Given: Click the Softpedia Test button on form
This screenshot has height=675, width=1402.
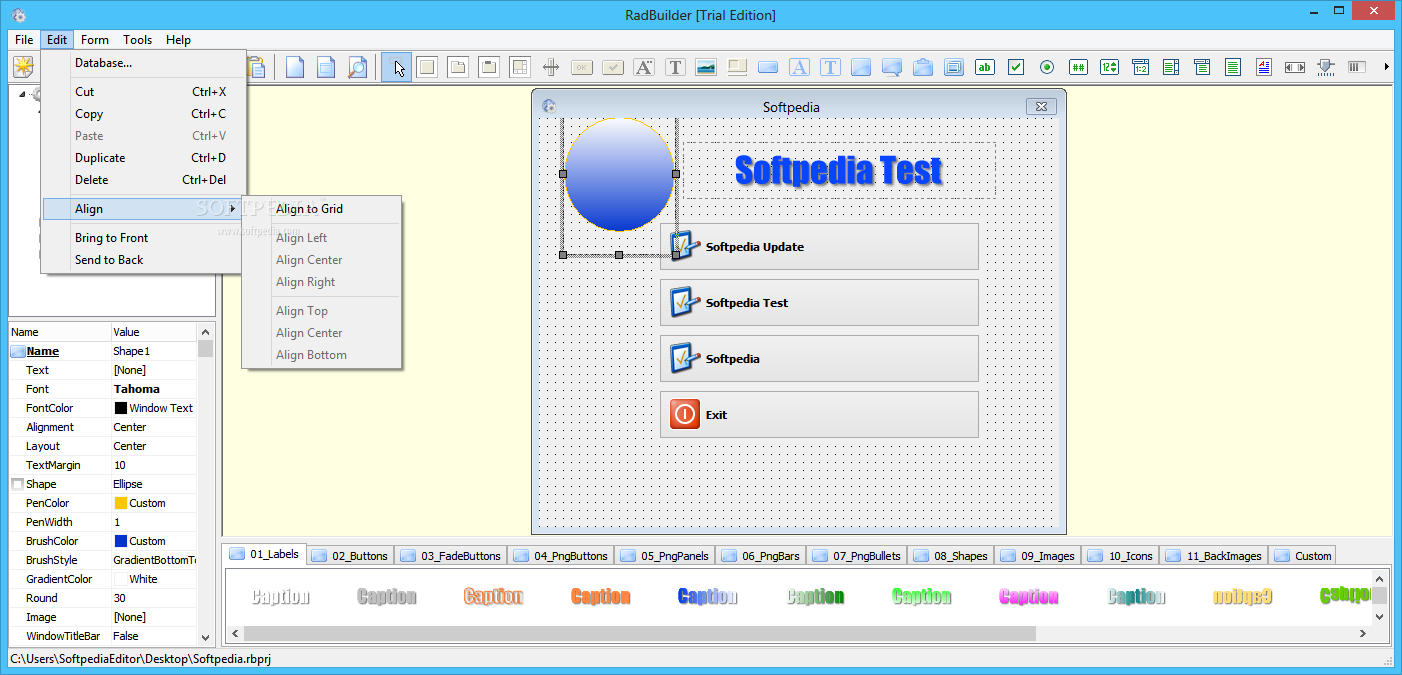Looking at the screenshot, I should coord(819,303).
